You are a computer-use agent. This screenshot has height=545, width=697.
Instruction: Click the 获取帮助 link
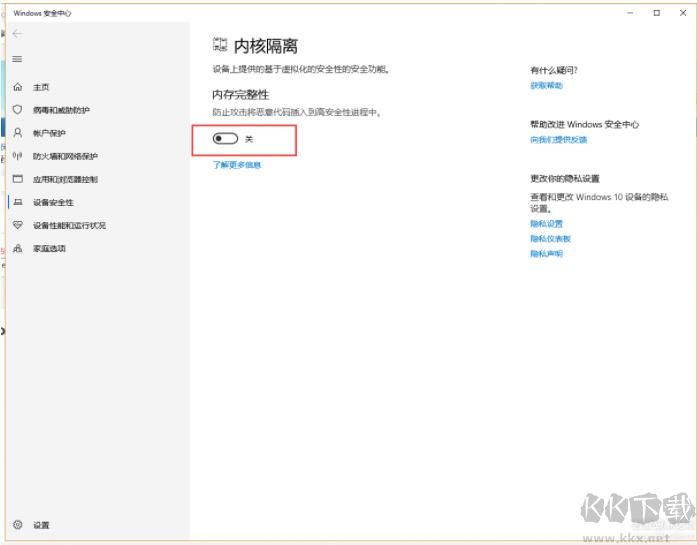click(x=546, y=85)
